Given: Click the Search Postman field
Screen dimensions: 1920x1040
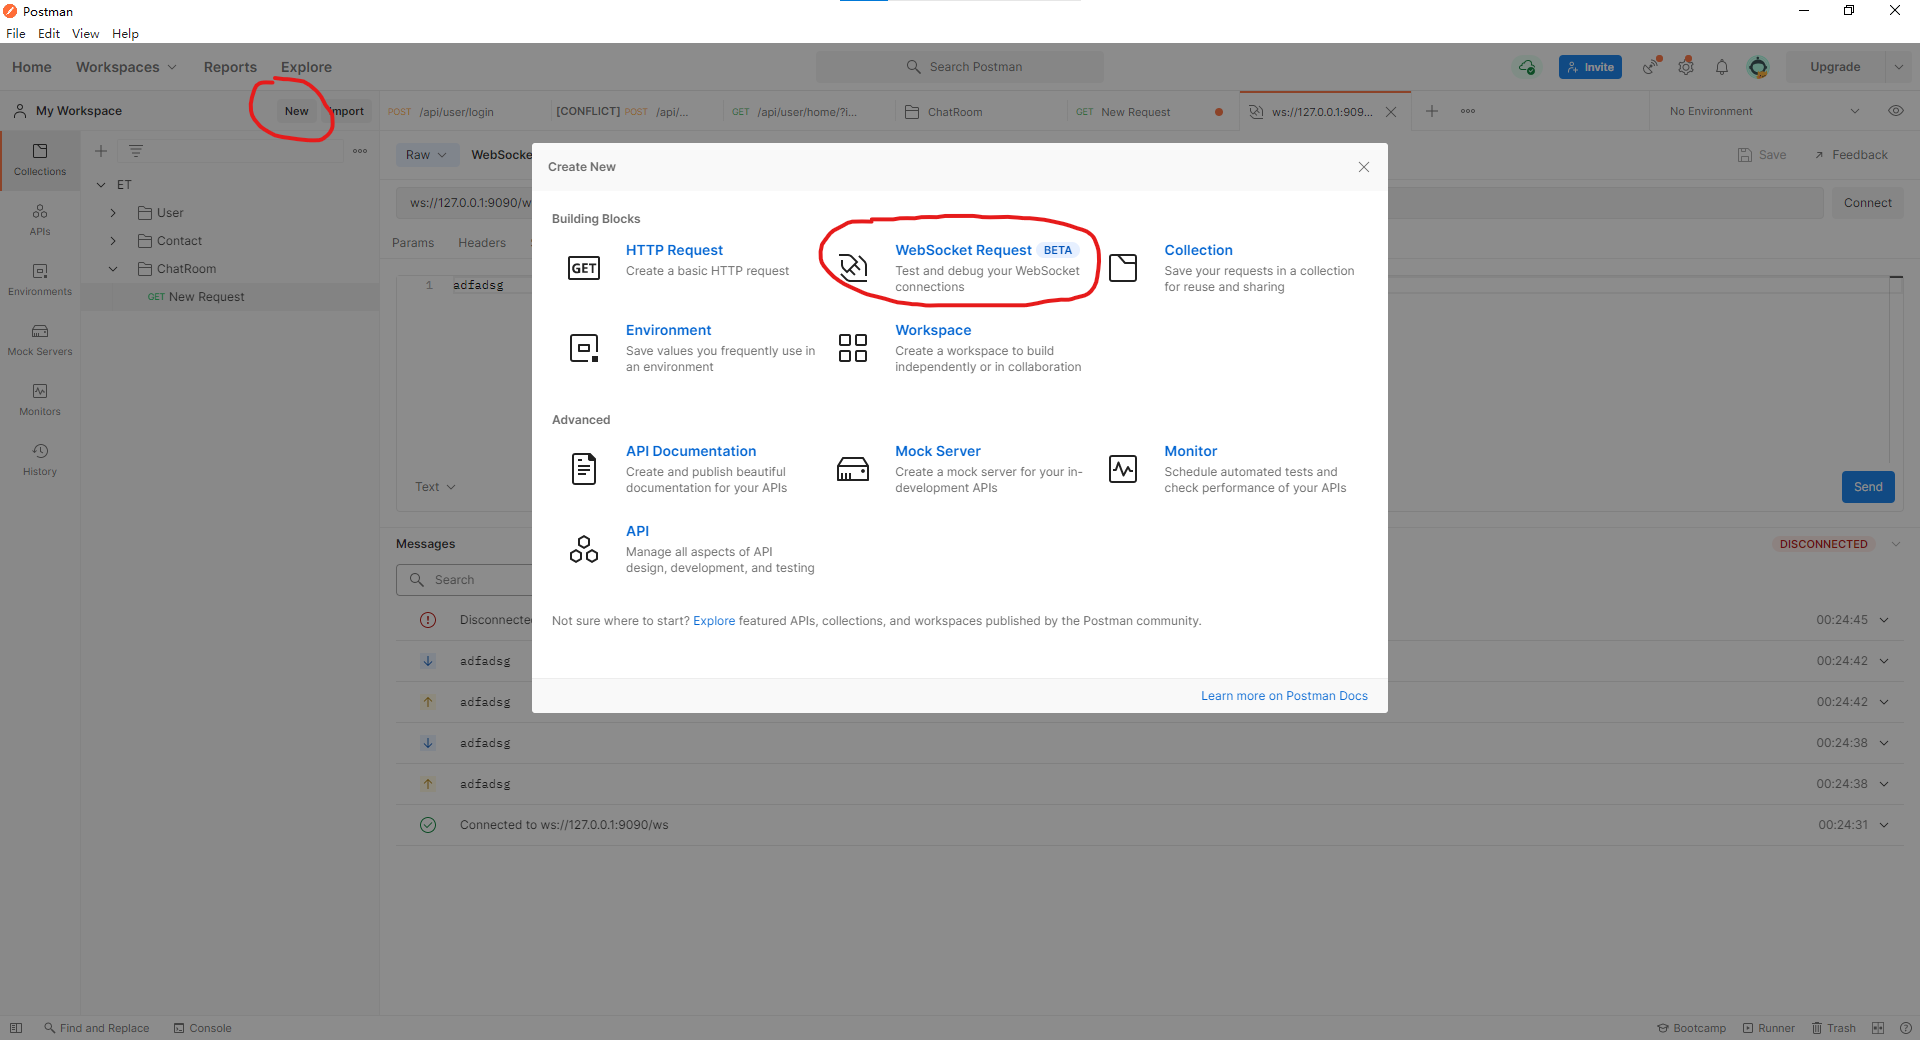Looking at the screenshot, I should pos(960,67).
